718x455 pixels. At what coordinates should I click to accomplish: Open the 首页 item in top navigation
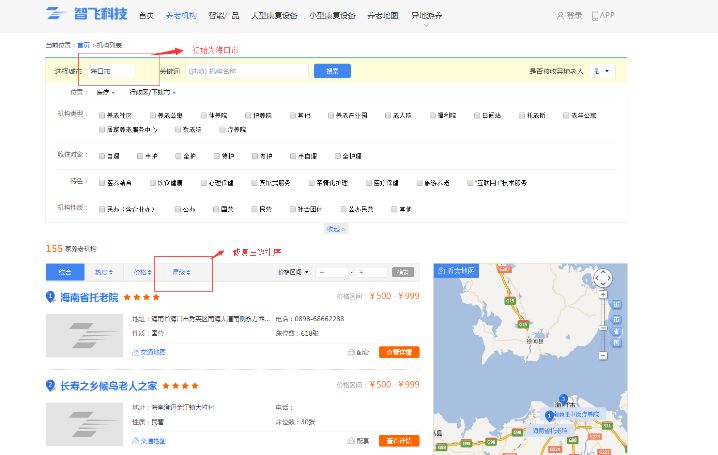click(x=147, y=16)
